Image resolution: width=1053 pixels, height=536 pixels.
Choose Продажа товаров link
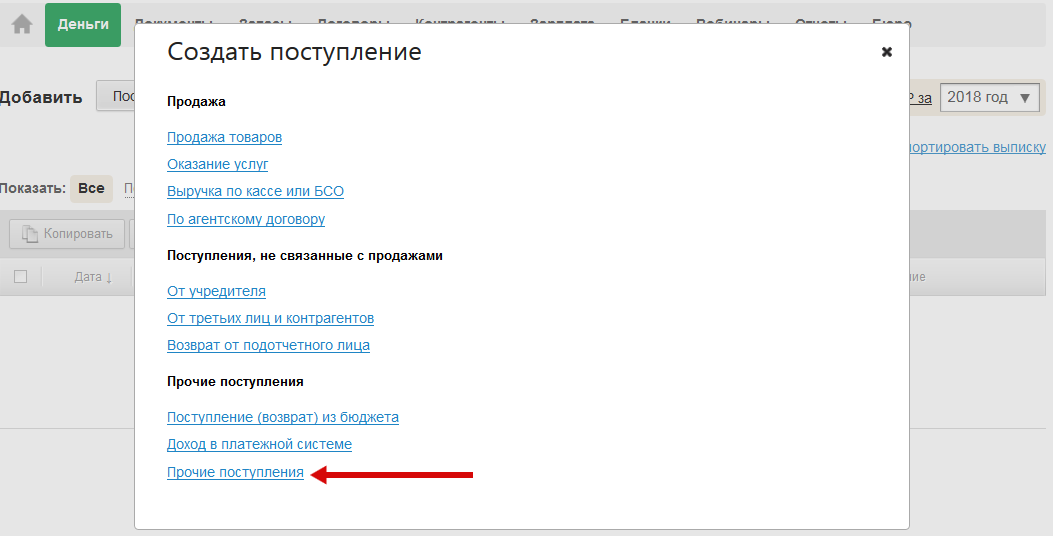tap(224, 137)
